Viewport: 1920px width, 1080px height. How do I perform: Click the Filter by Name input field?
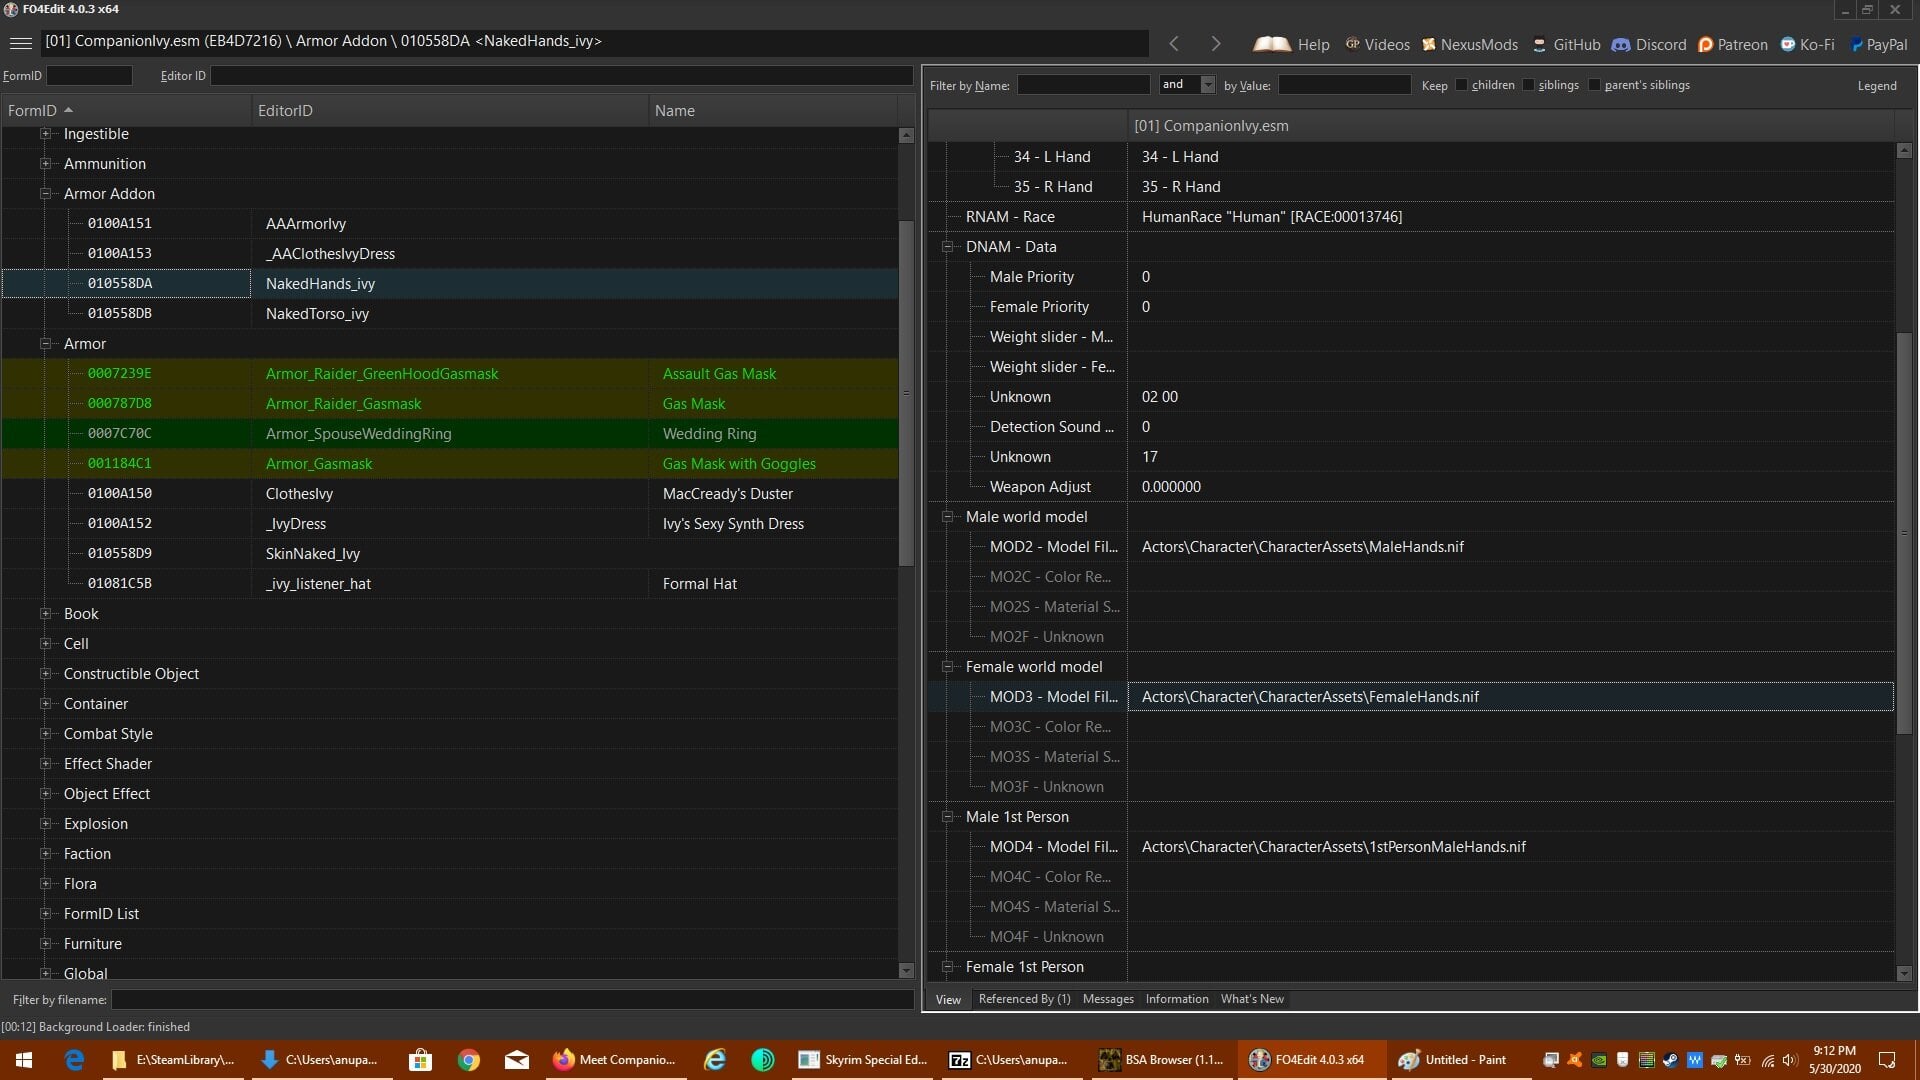[1083, 85]
